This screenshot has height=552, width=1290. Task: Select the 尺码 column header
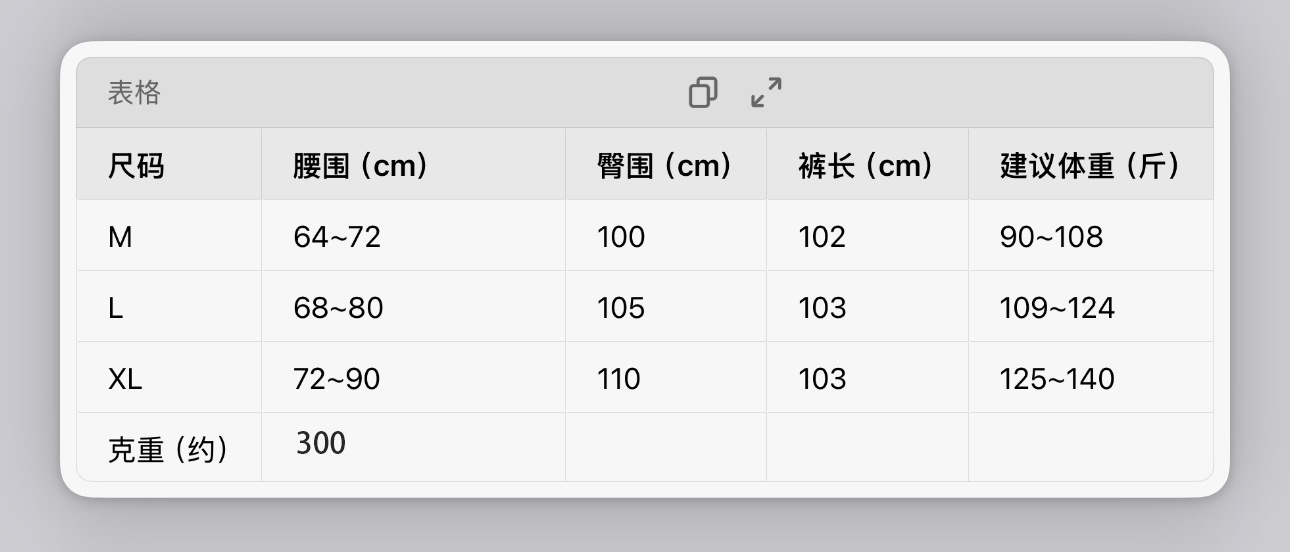(x=136, y=165)
